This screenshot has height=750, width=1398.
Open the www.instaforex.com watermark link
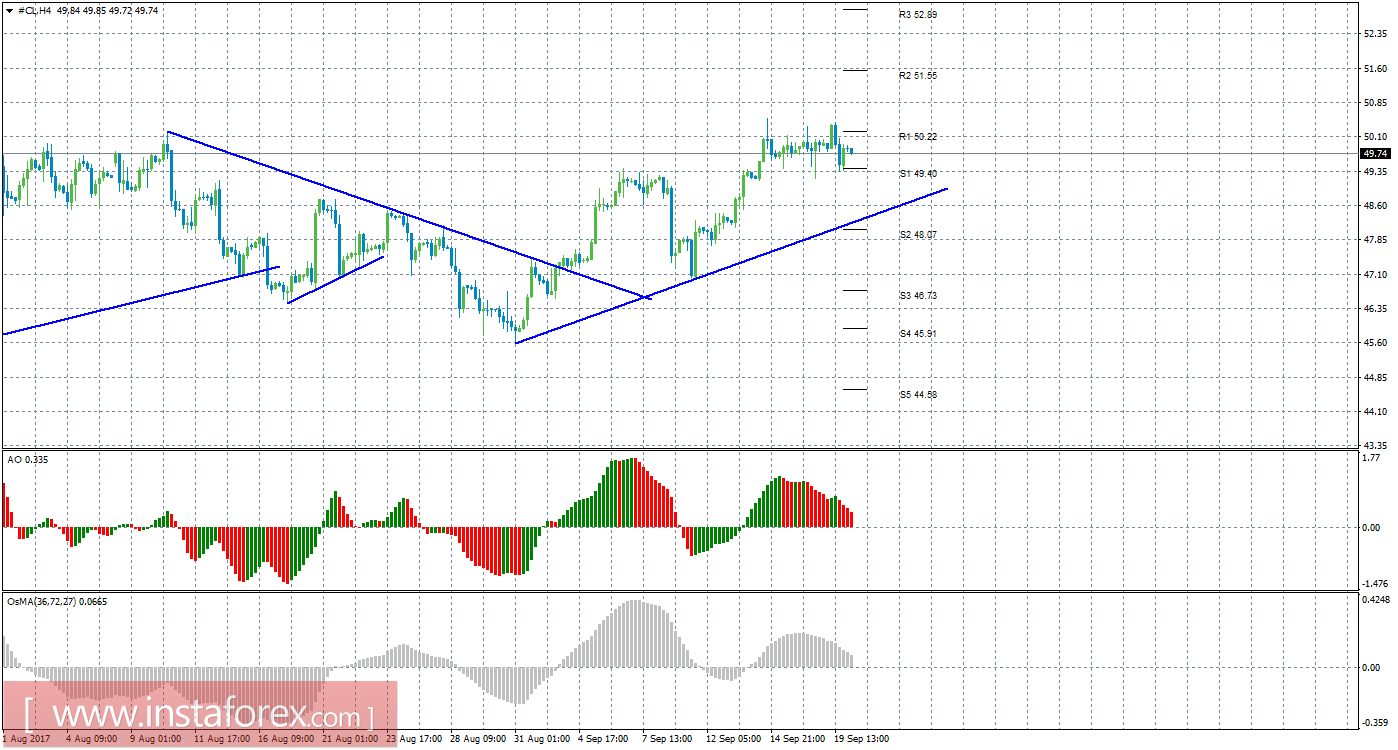(x=198, y=716)
